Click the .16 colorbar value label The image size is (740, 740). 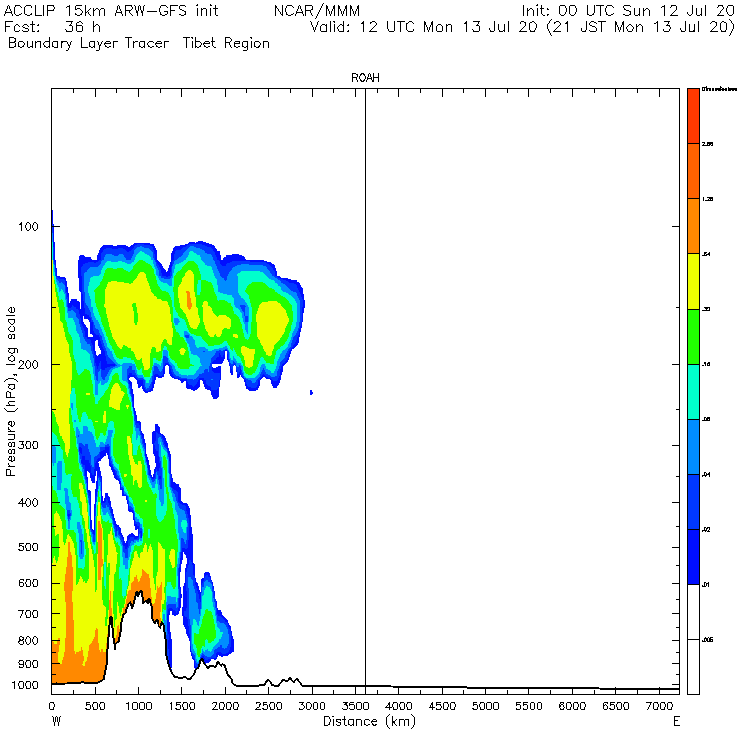(x=706, y=364)
